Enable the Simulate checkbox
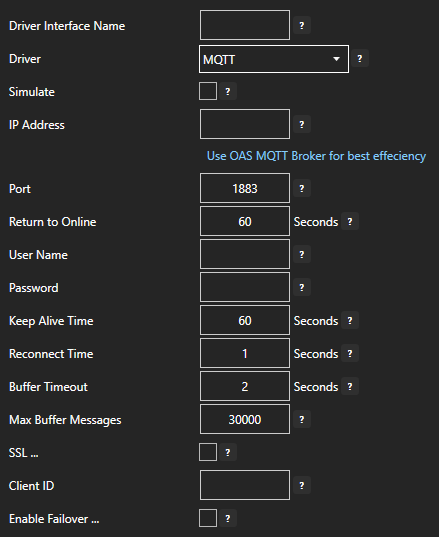Viewport: 439px width, 537px height. [208, 91]
